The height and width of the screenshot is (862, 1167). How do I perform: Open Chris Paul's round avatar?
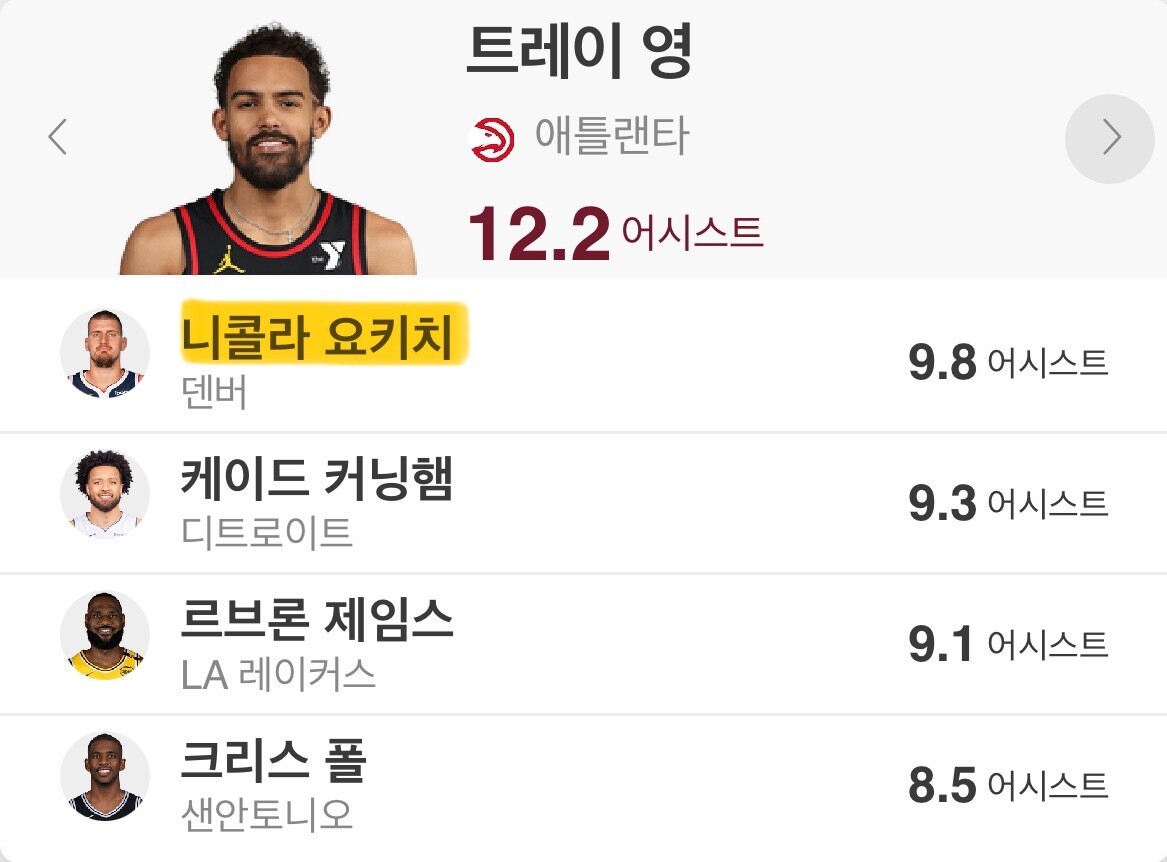(x=105, y=776)
